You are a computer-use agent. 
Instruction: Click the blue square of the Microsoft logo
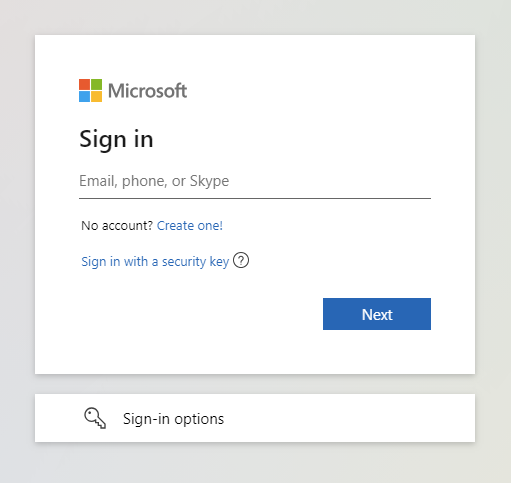tap(84, 96)
